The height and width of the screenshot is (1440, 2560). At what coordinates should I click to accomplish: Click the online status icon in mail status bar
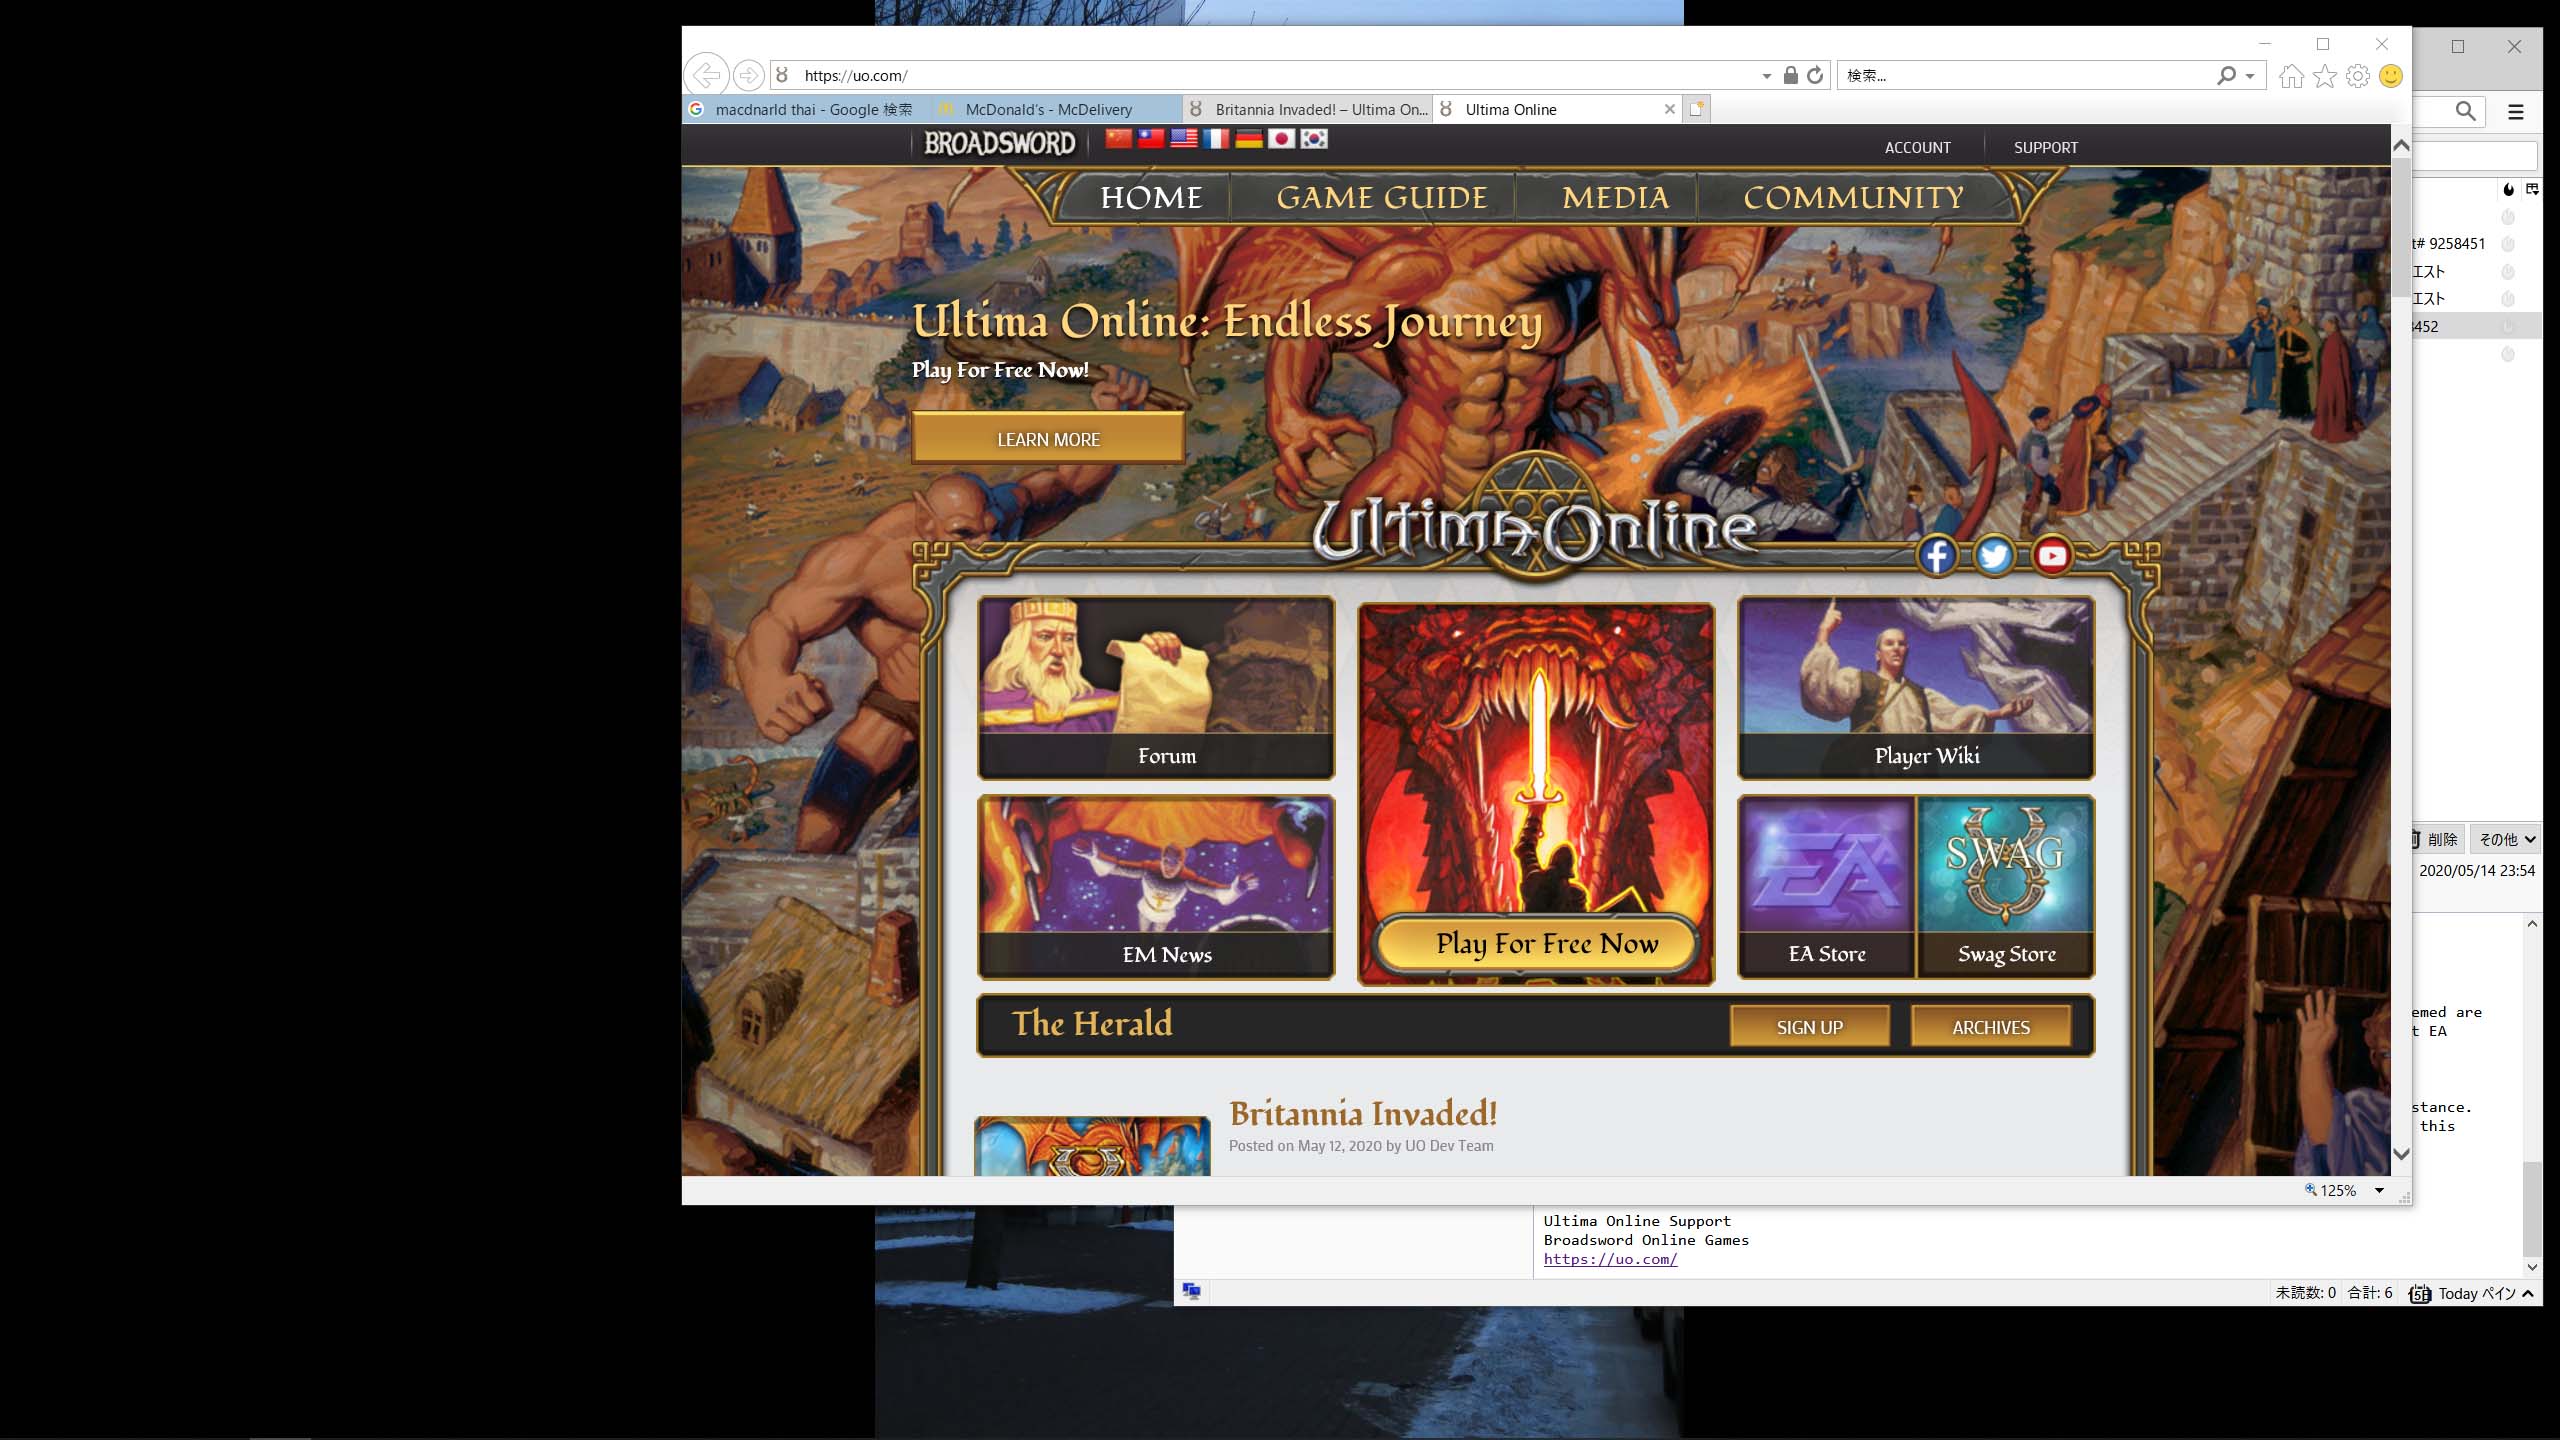[x=1191, y=1292]
